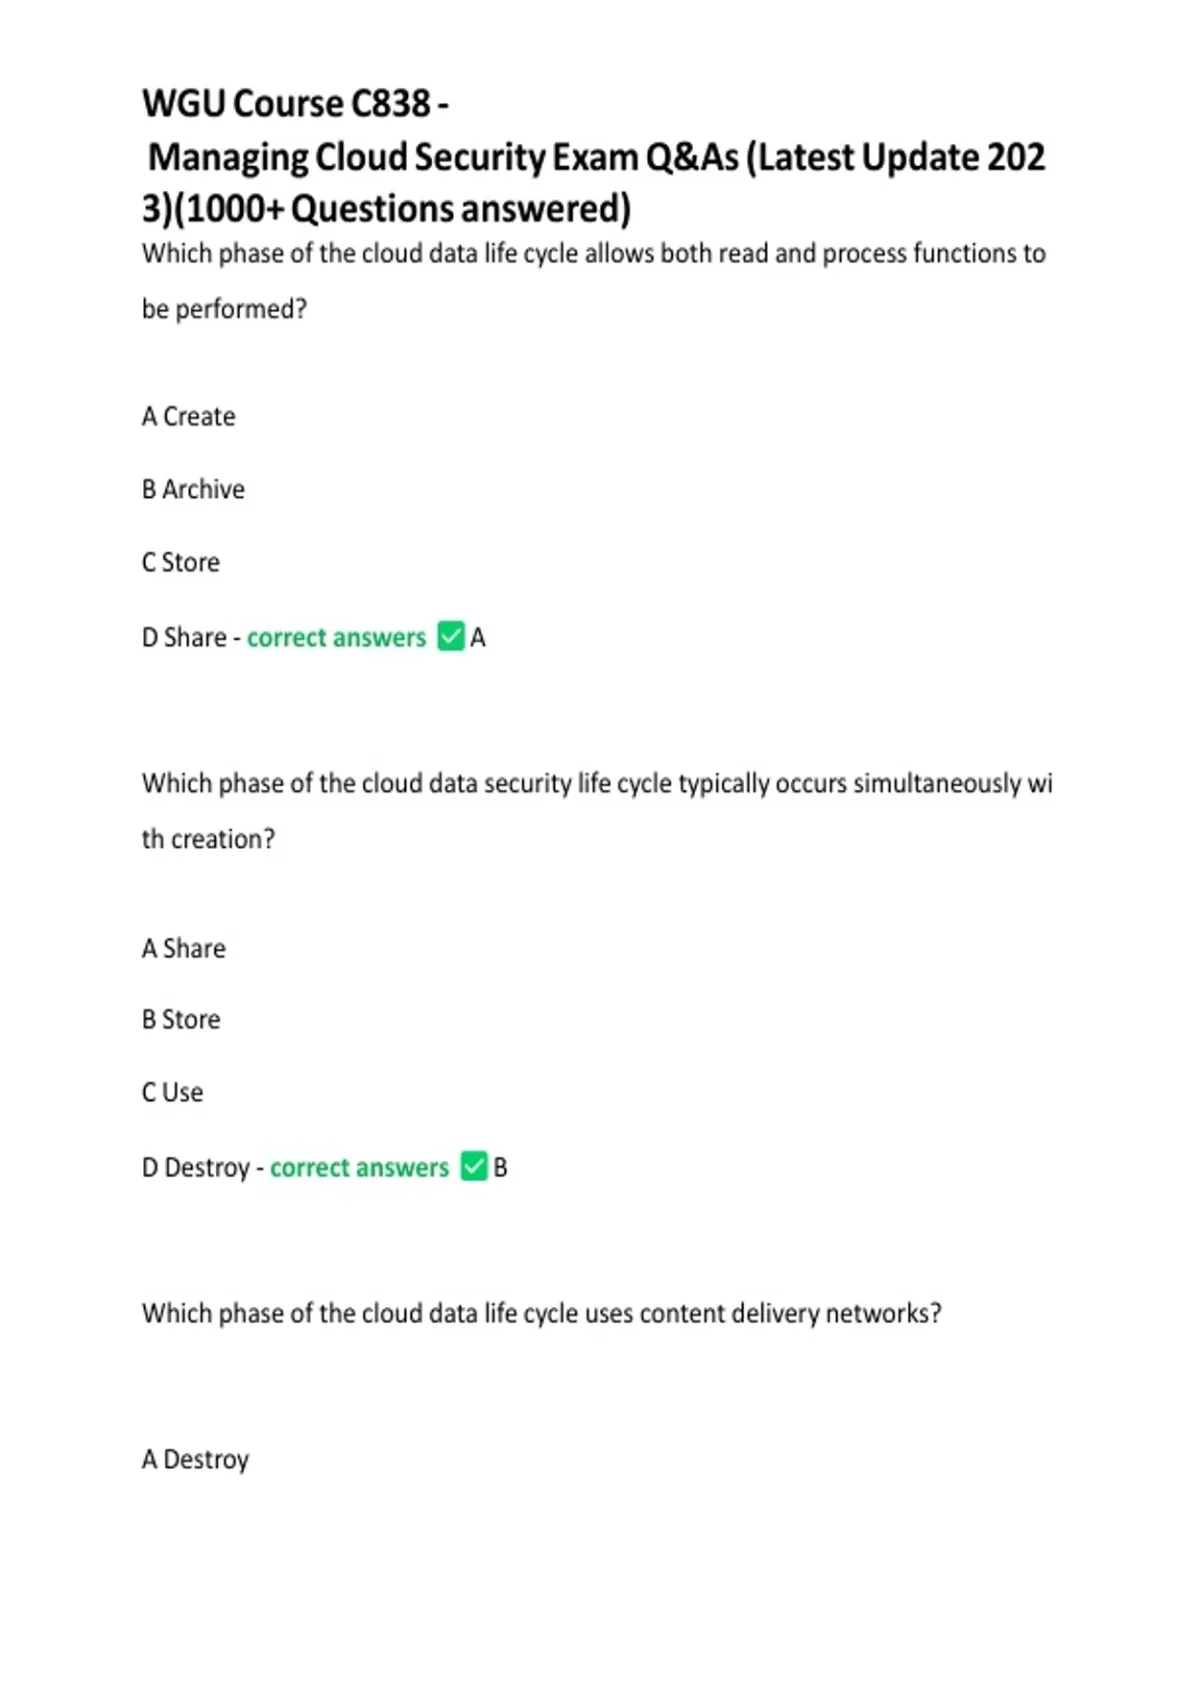Click the green checkmark after D Share
The image size is (1200, 1700).
tap(451, 637)
